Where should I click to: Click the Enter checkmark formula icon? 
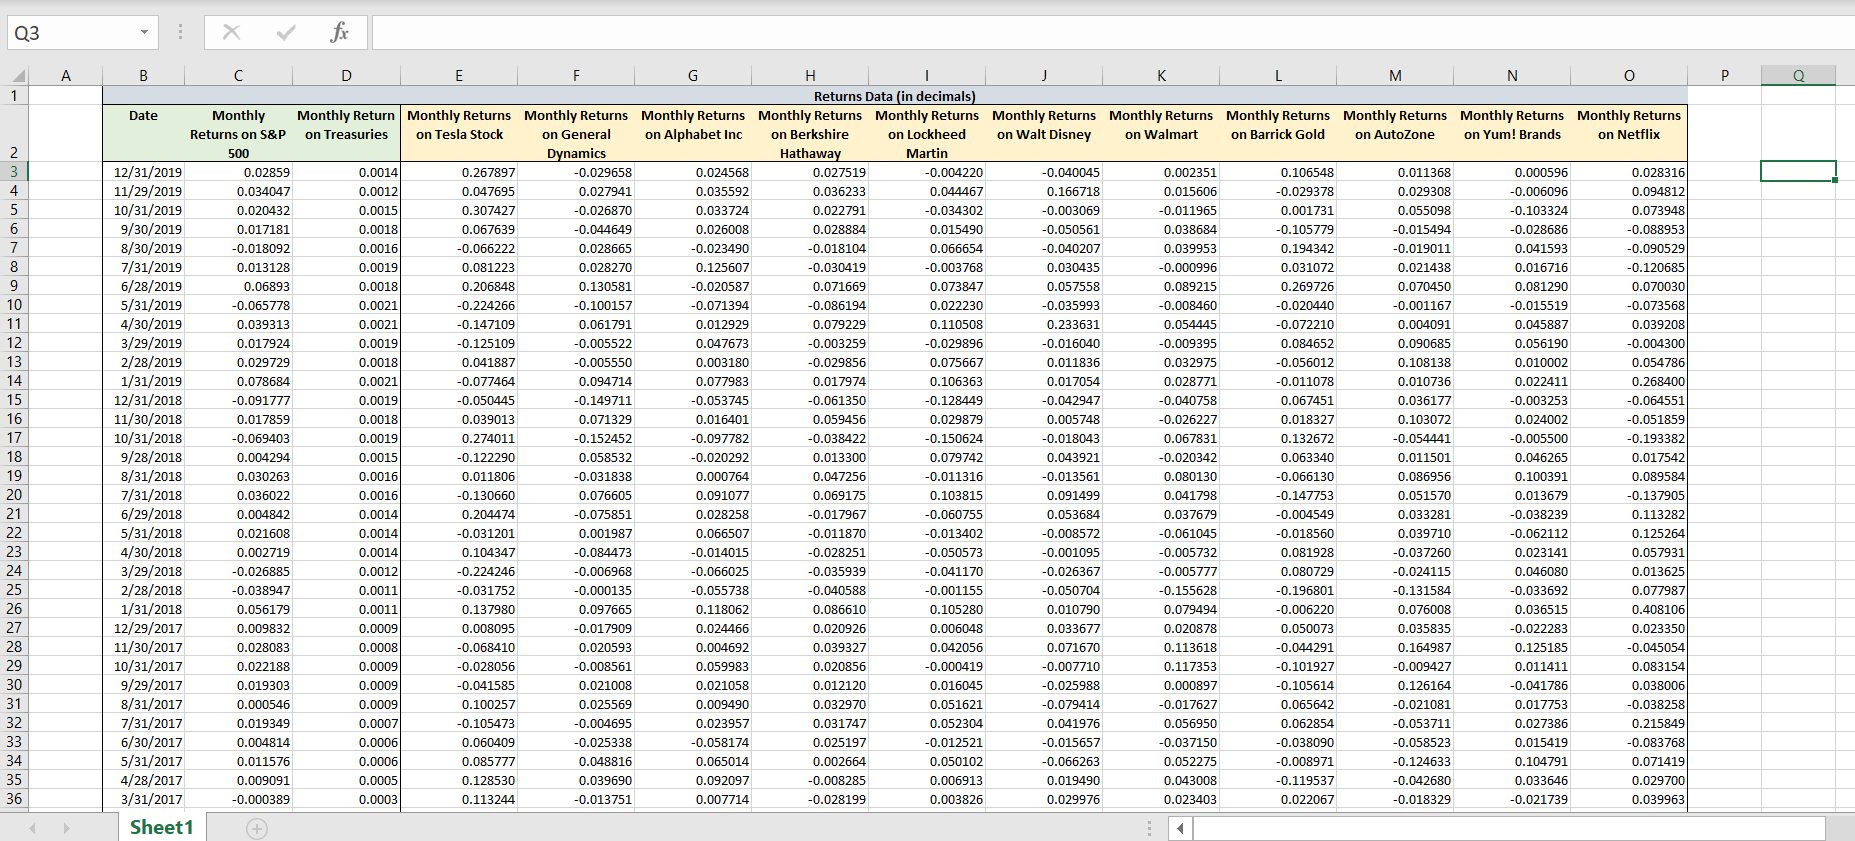pyautogui.click(x=286, y=32)
